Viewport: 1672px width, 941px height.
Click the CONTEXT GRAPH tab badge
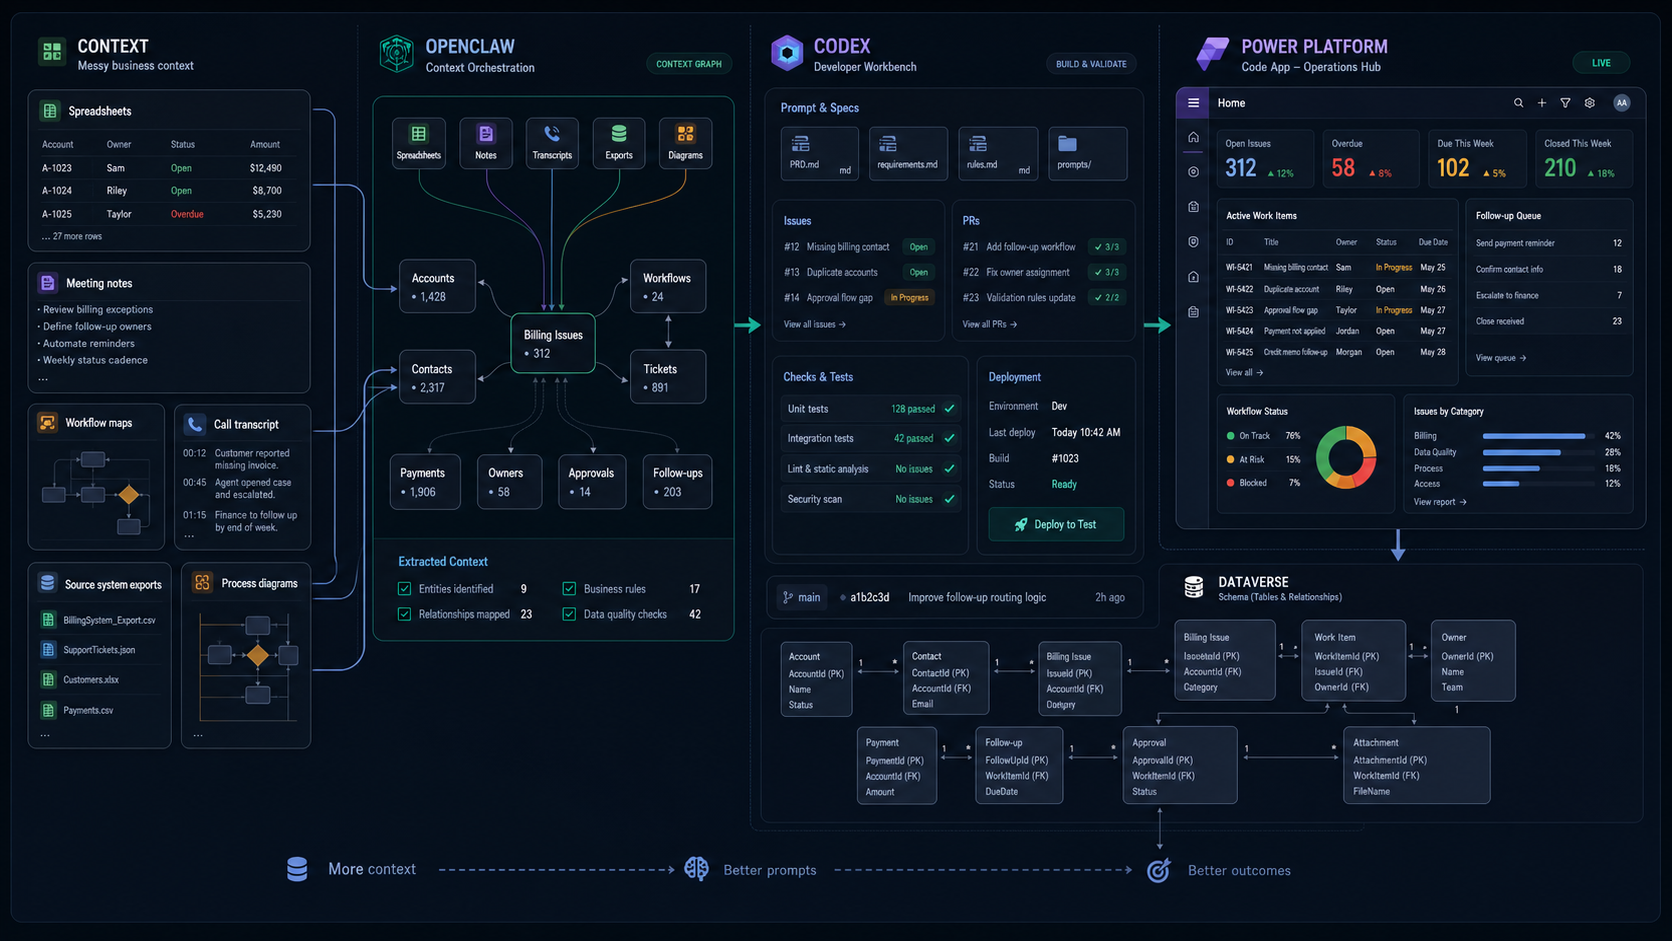pos(689,64)
